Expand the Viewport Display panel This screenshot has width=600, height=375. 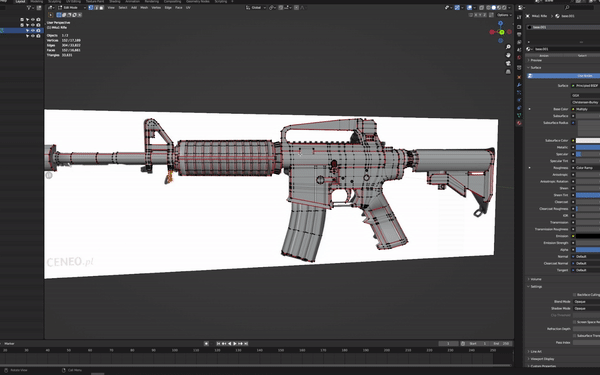tap(541, 359)
